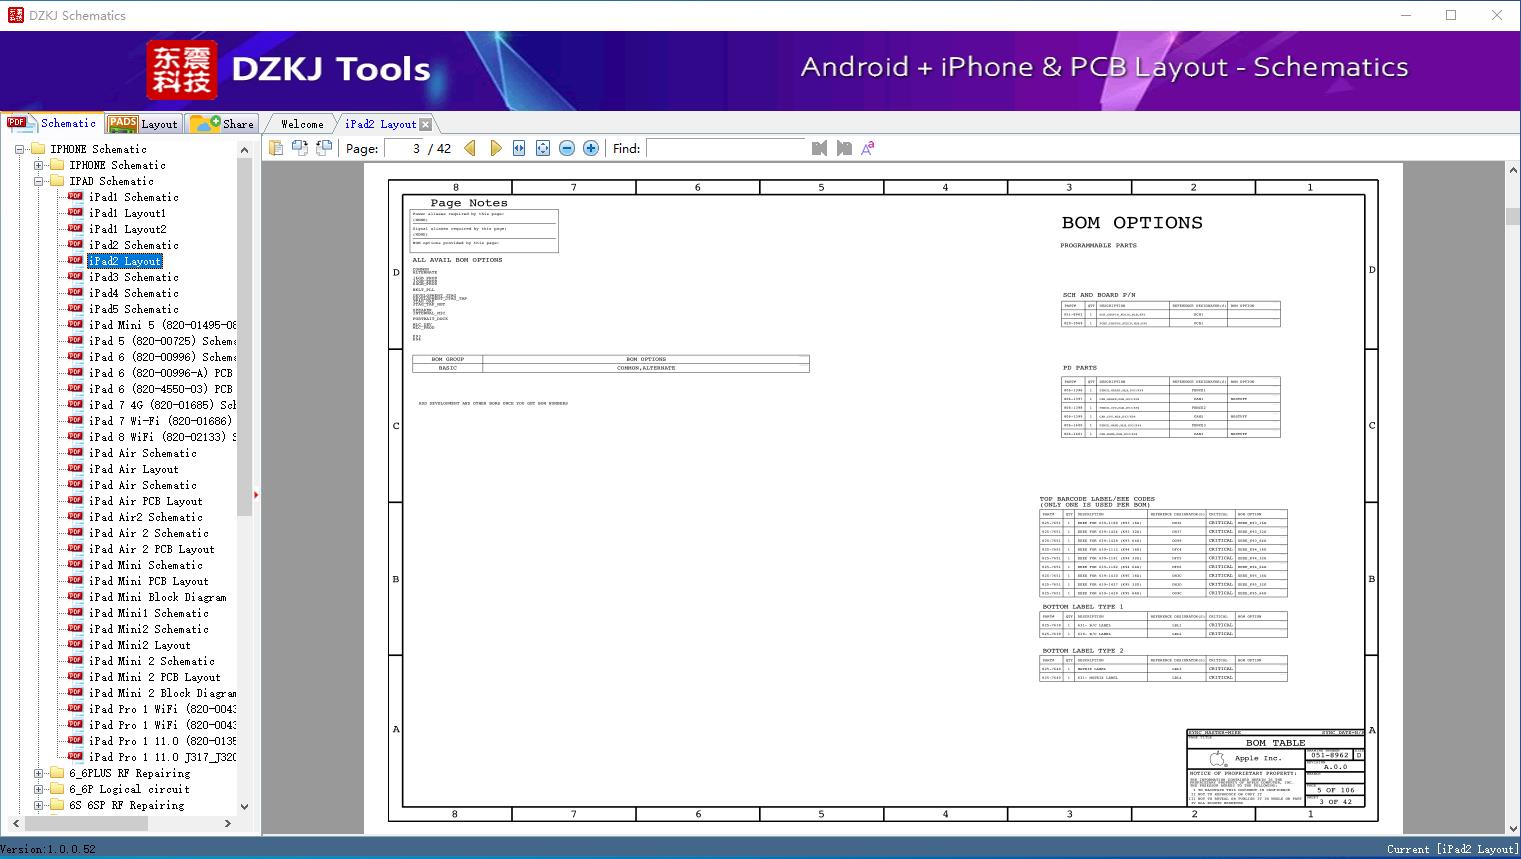Click the folder icon of IPAD Schematic
1521x859 pixels.
[x=57, y=181]
